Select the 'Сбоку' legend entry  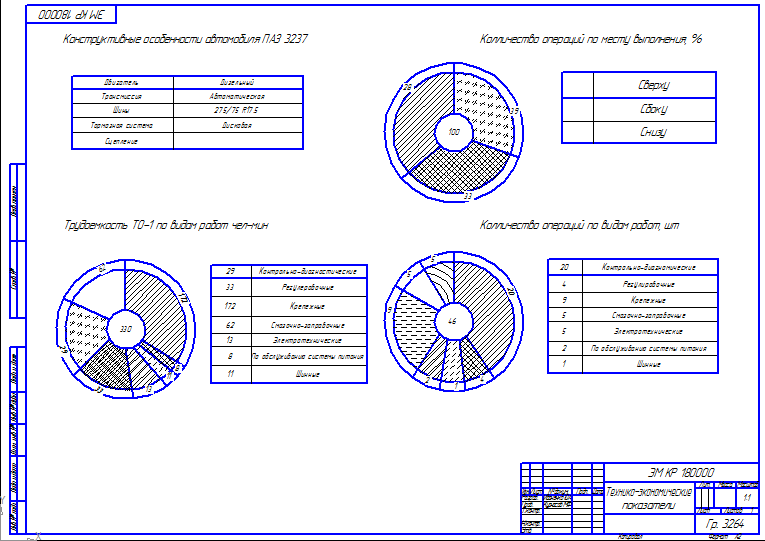click(654, 109)
